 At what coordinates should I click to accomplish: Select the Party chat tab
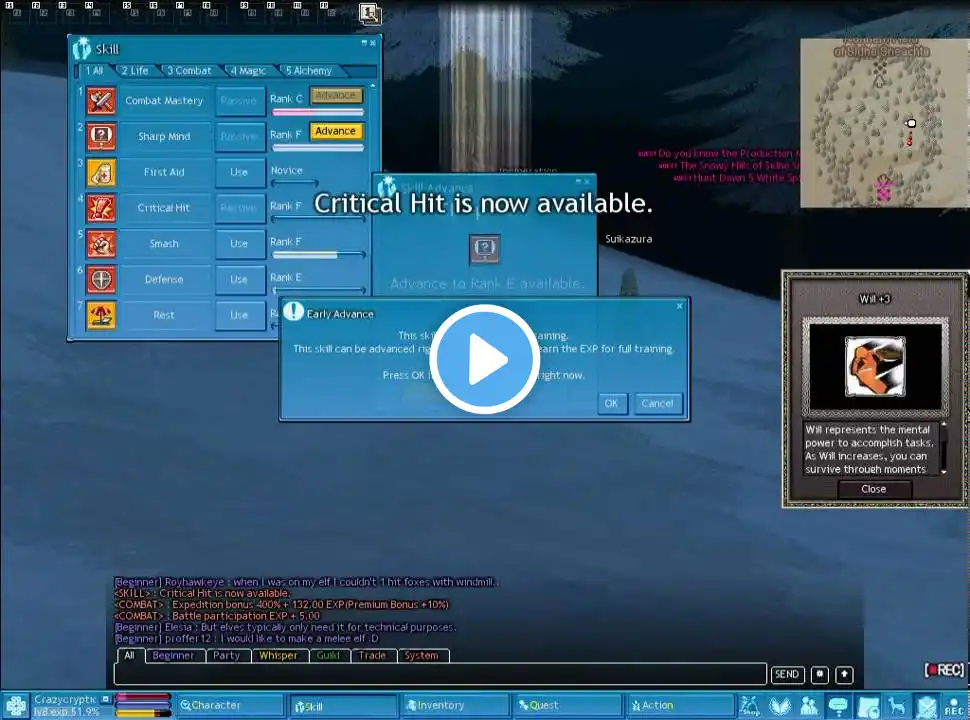click(x=226, y=656)
